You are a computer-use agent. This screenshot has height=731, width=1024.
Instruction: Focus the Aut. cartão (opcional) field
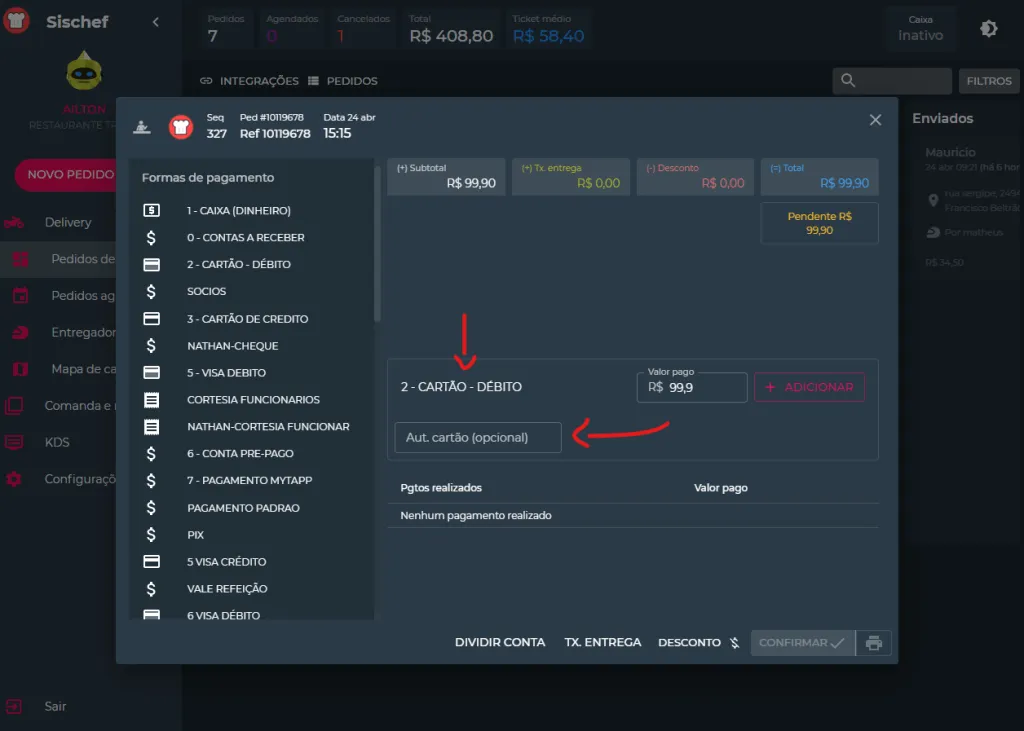click(x=478, y=438)
